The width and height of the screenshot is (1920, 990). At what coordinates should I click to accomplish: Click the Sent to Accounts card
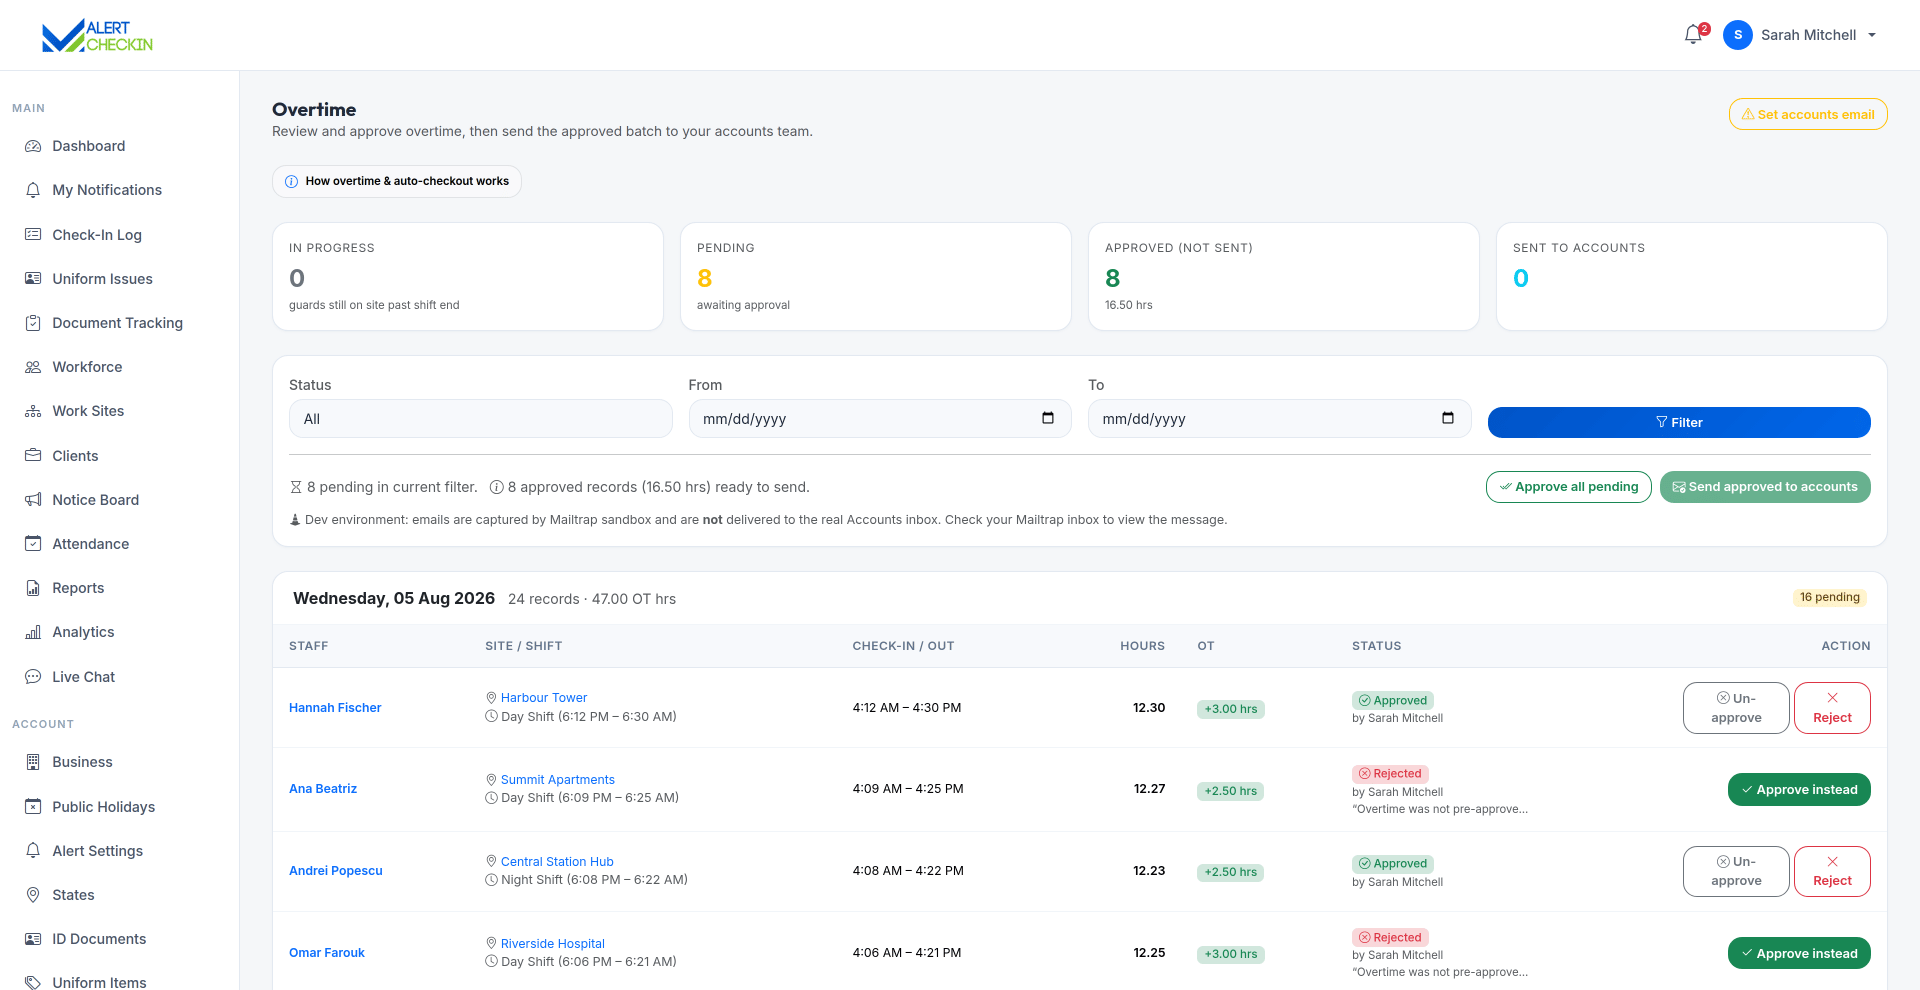[x=1692, y=277]
